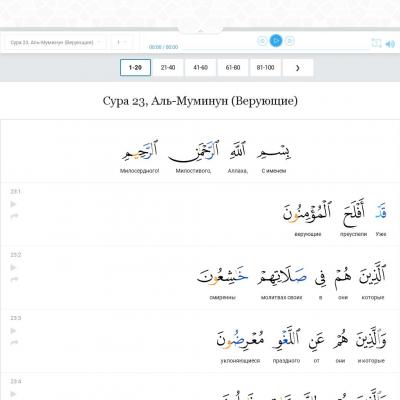Skip to next verse in player
Screen dimensions: 400x400
point(290,41)
